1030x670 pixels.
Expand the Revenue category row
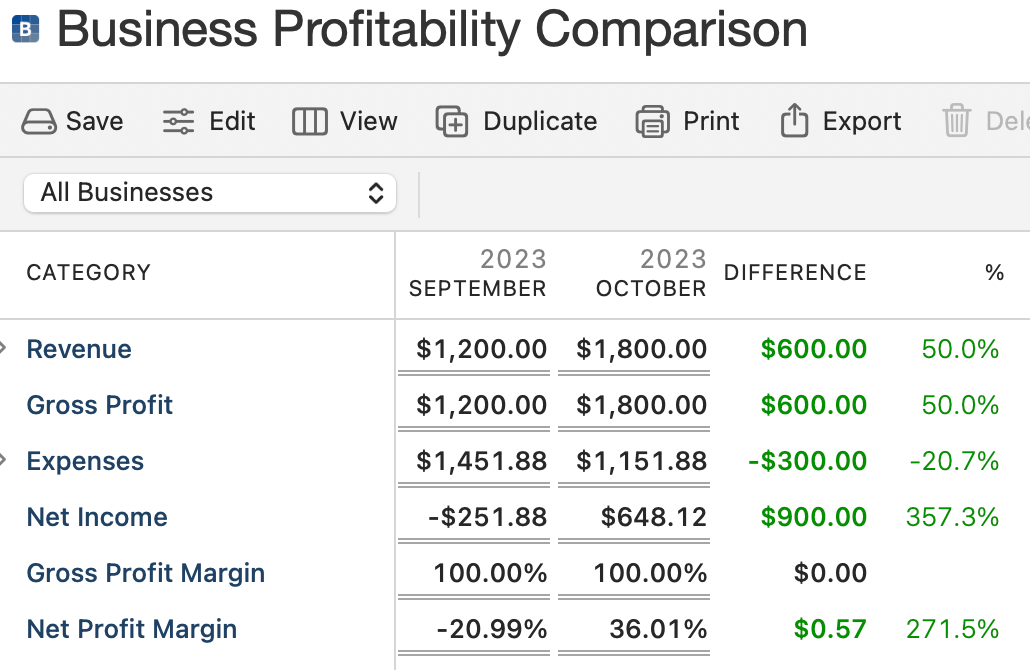[x=4, y=349]
